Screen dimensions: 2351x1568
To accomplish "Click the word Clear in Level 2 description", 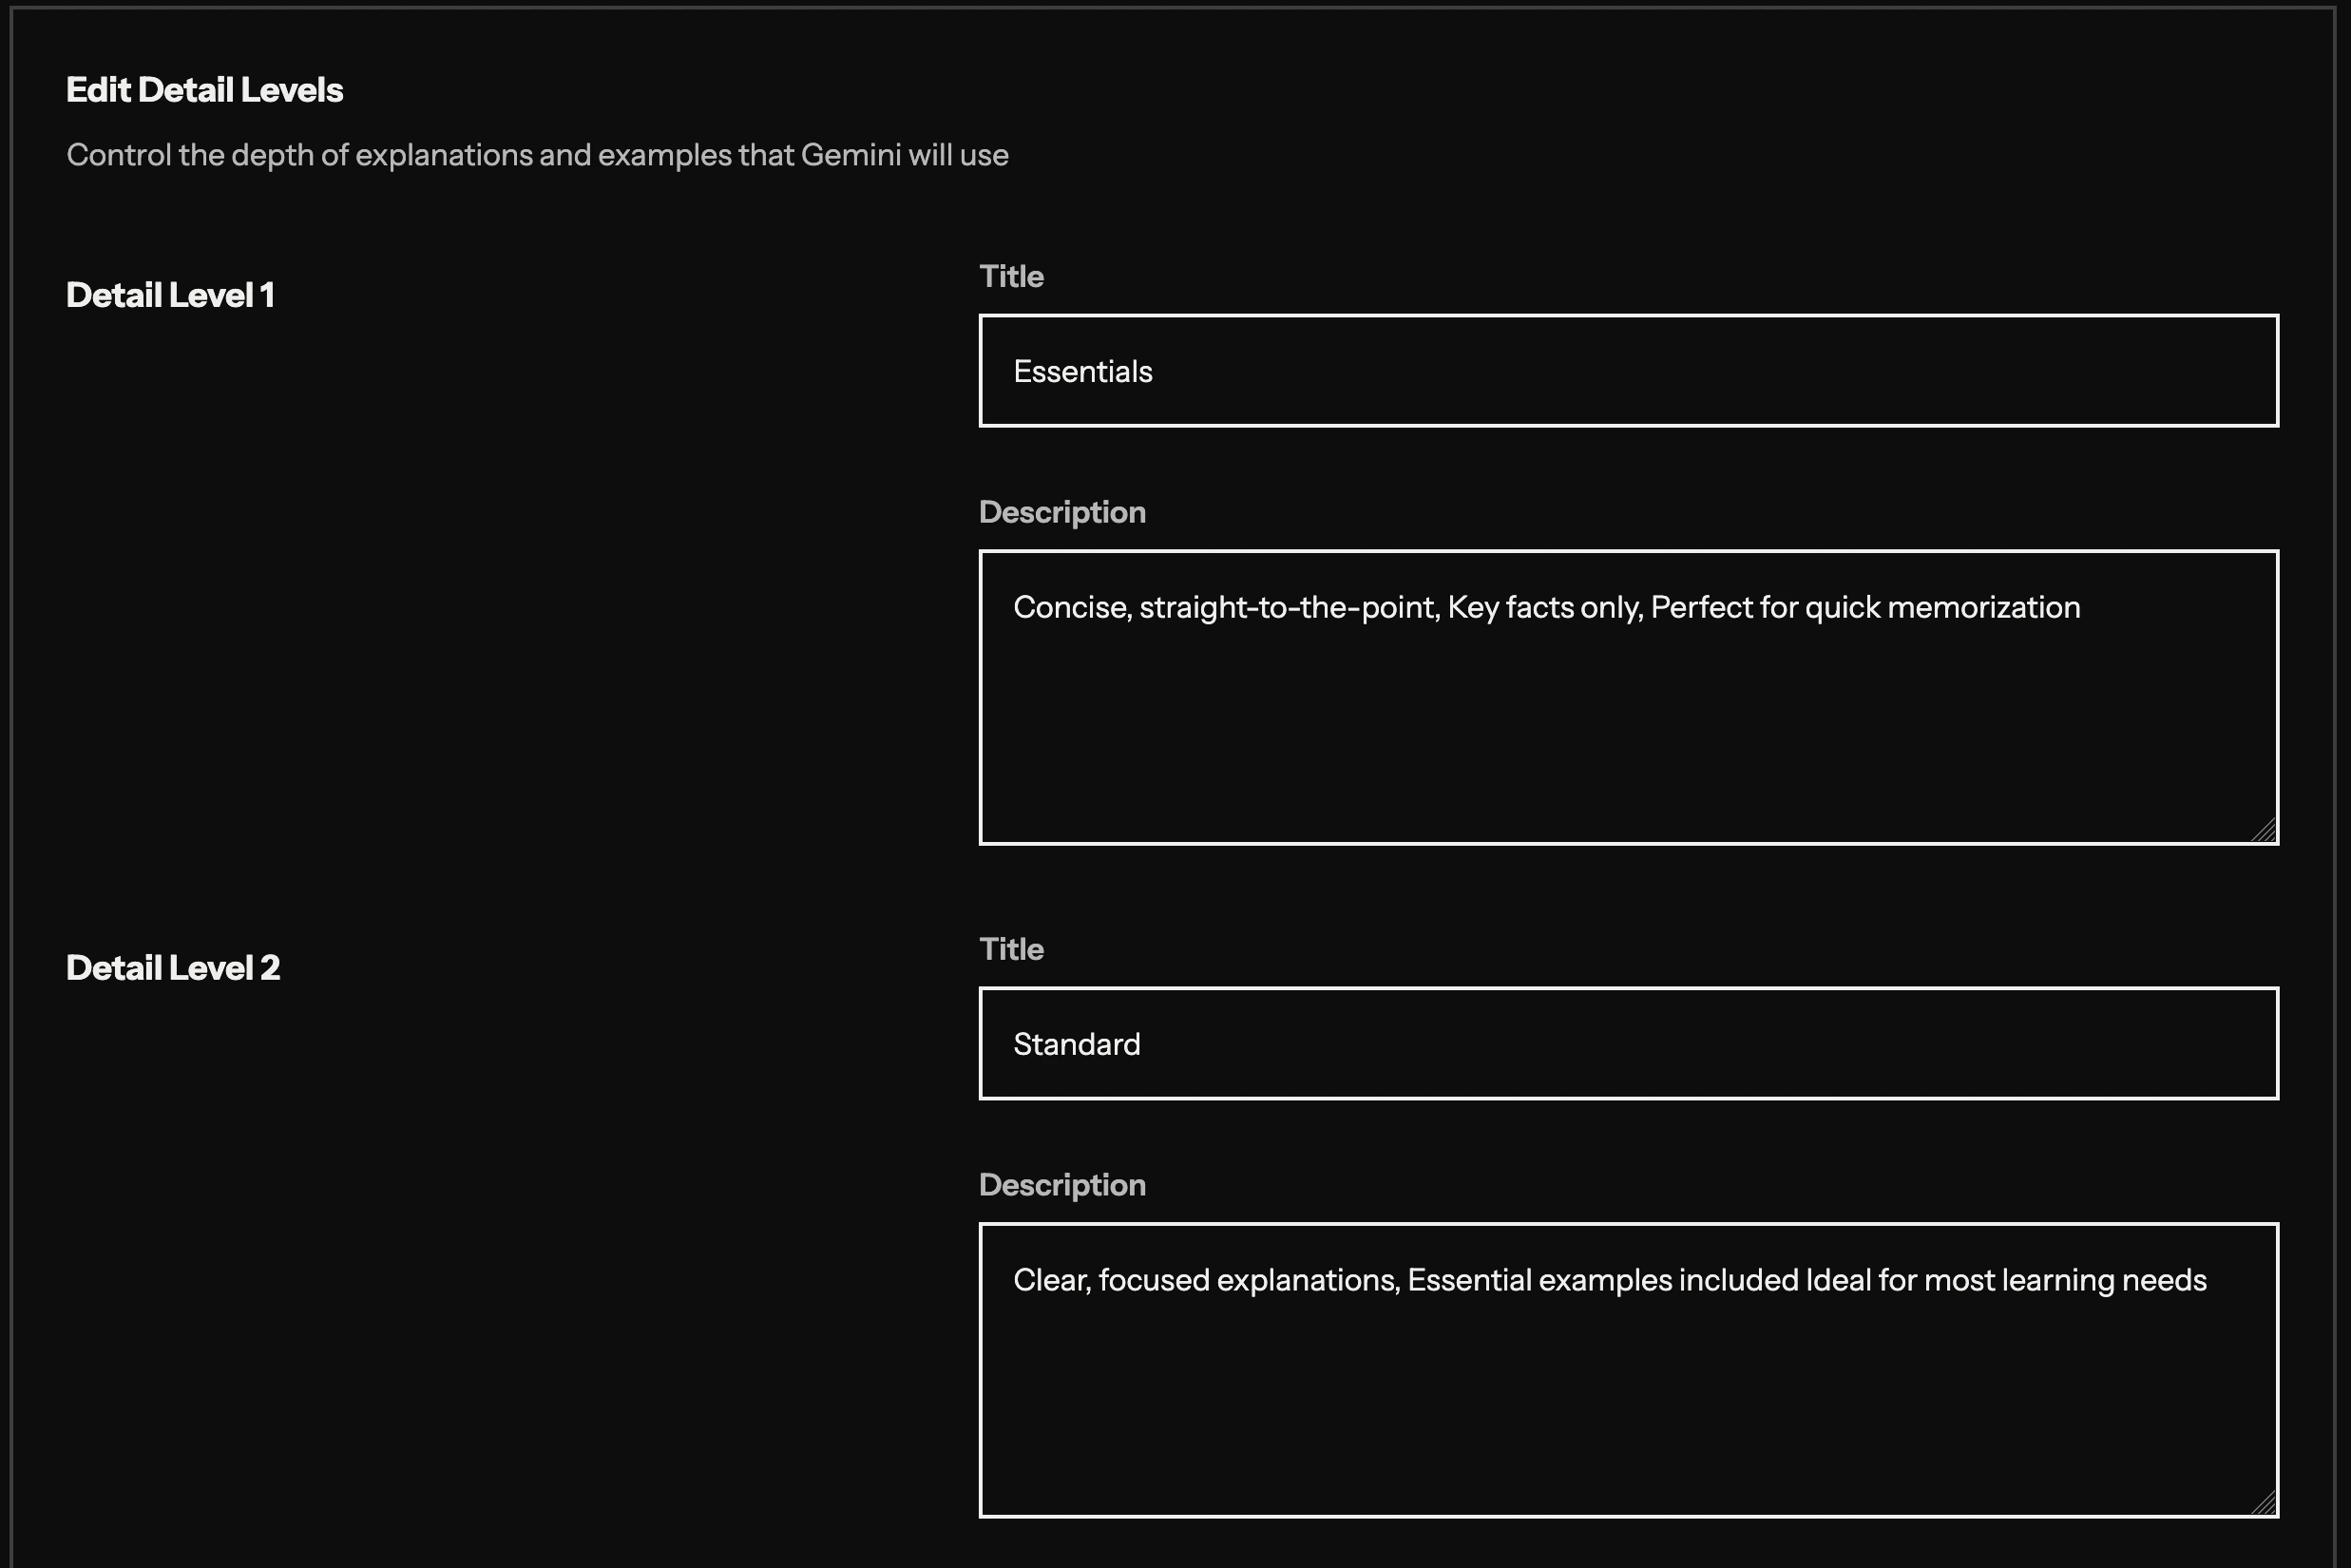I will tap(1050, 1281).
